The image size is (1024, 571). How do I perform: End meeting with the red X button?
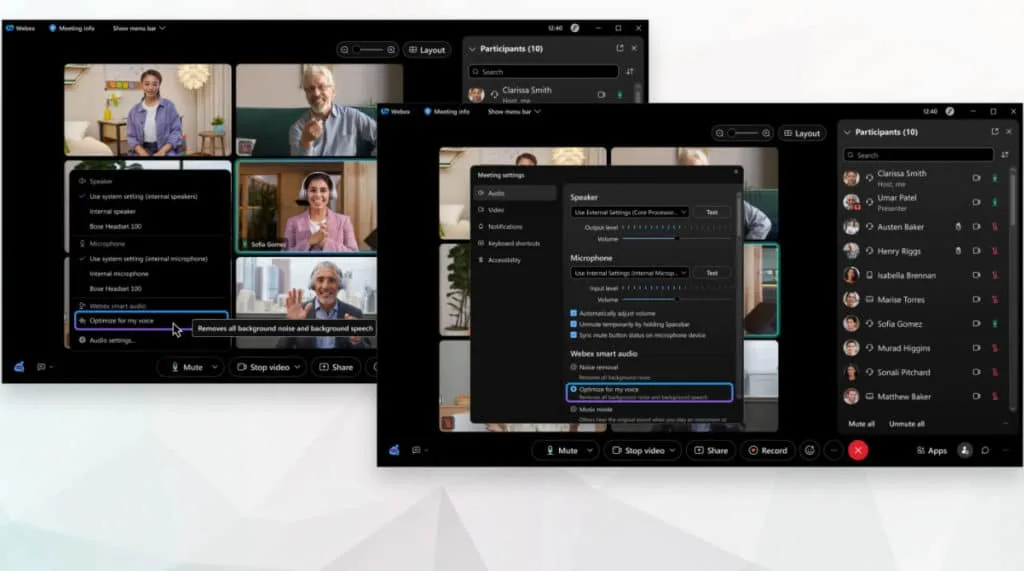coord(858,450)
